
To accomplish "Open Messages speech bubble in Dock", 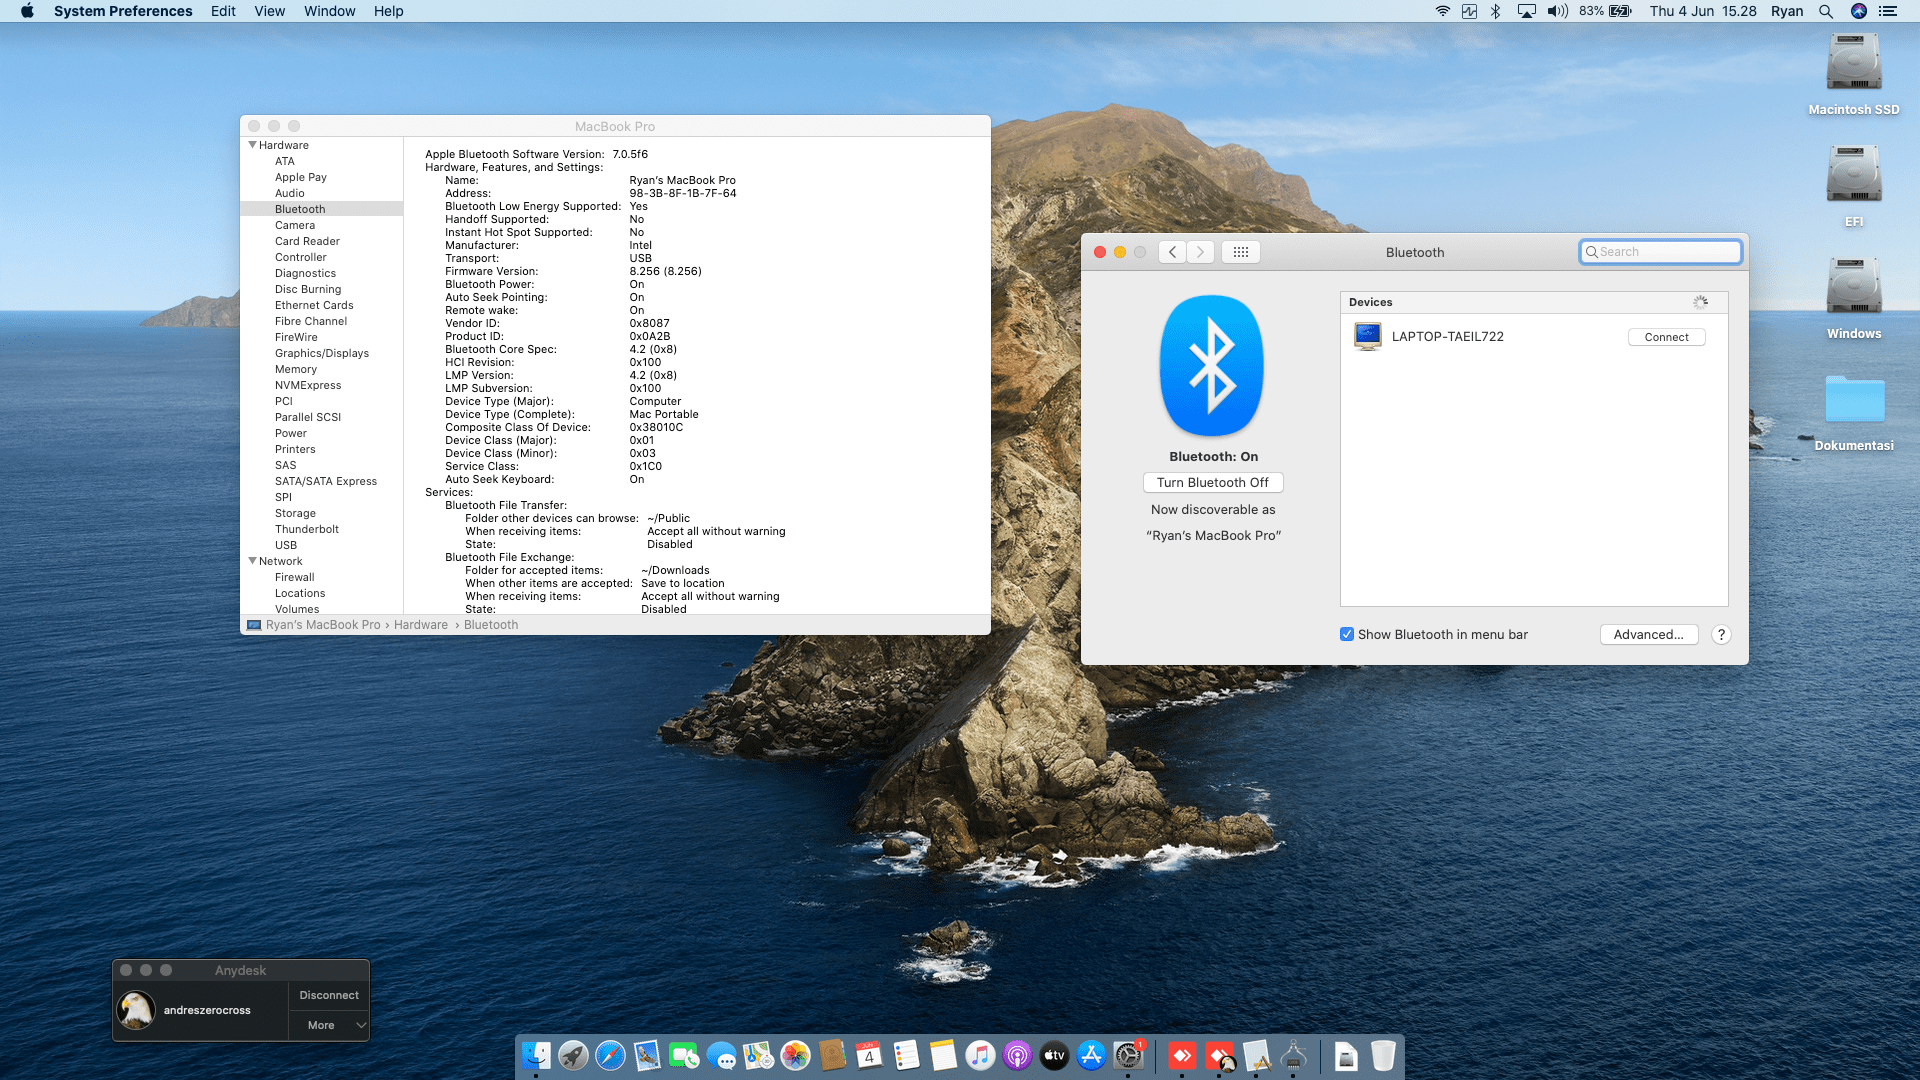I will click(x=721, y=1055).
